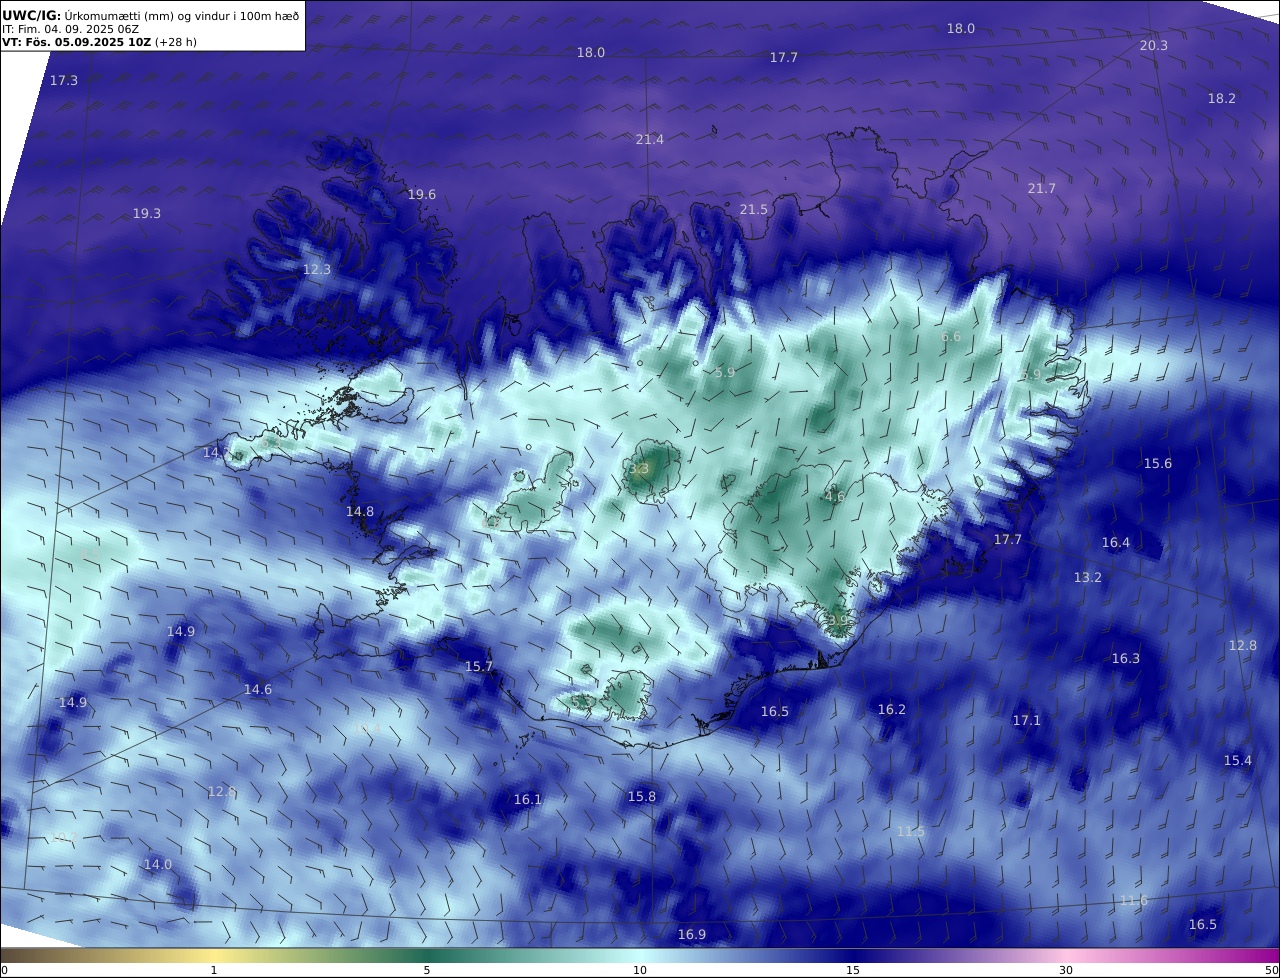Select the 14.6 value label
1280x978 pixels.
click(x=258, y=689)
